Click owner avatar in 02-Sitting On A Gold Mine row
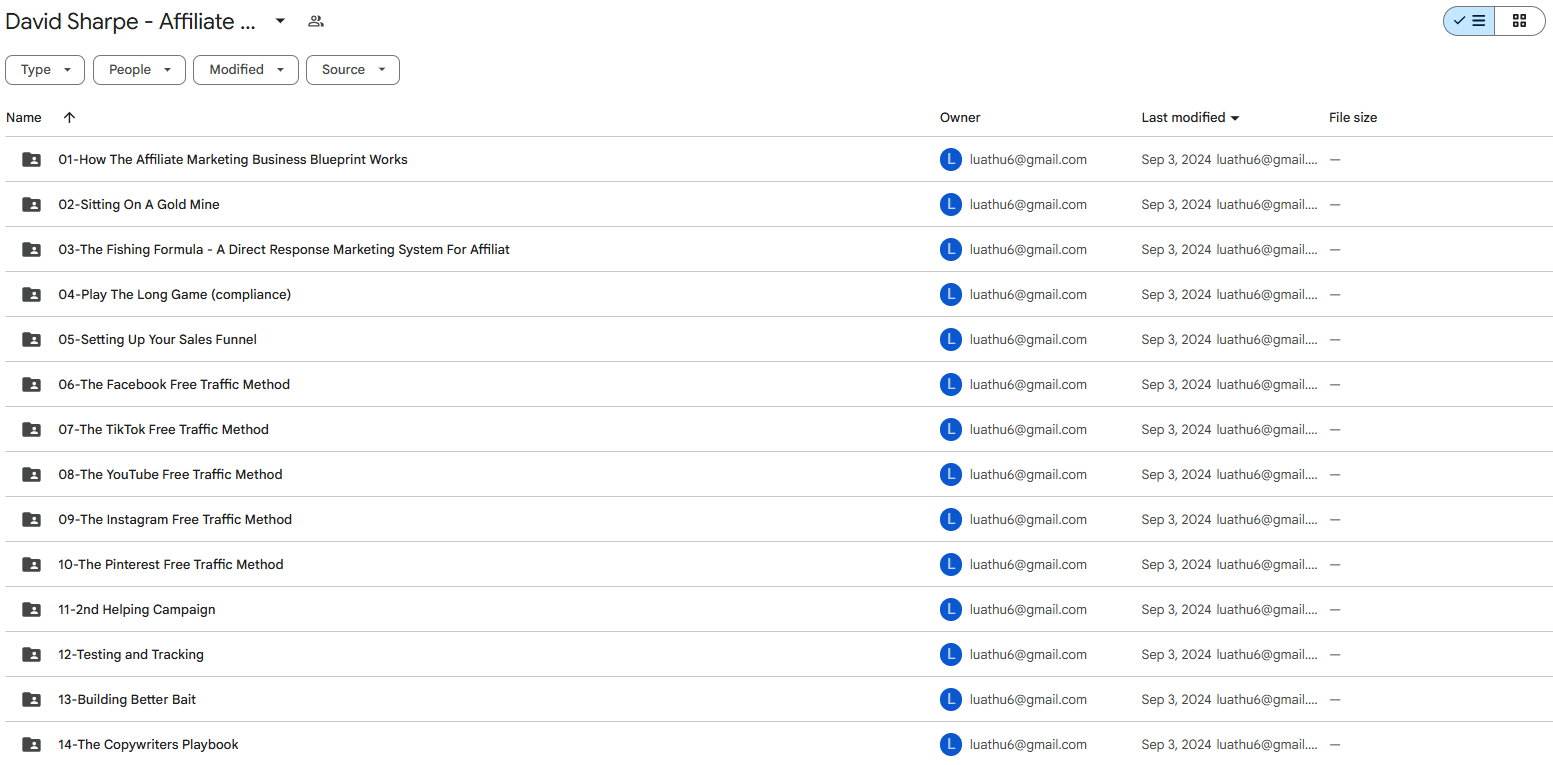The height and width of the screenshot is (765, 1553). point(951,205)
